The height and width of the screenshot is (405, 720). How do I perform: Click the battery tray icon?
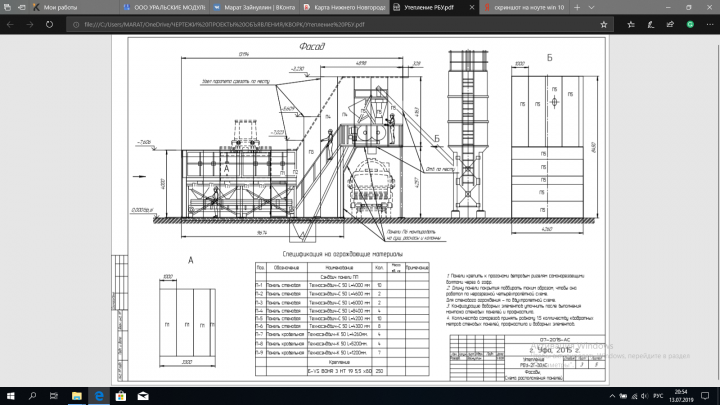(x=623, y=396)
